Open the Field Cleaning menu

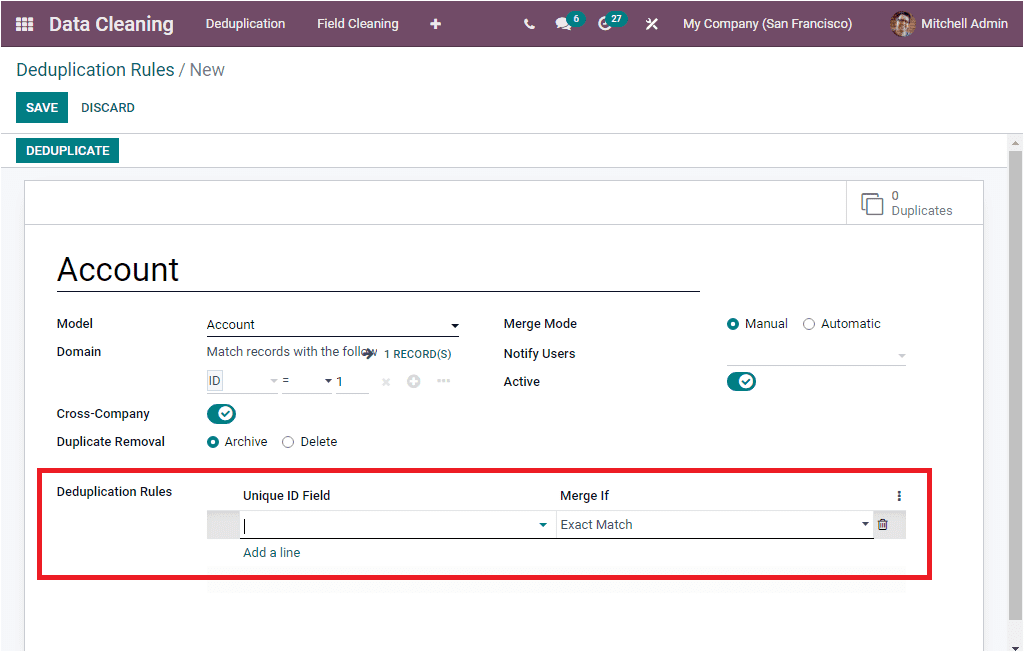click(x=358, y=24)
